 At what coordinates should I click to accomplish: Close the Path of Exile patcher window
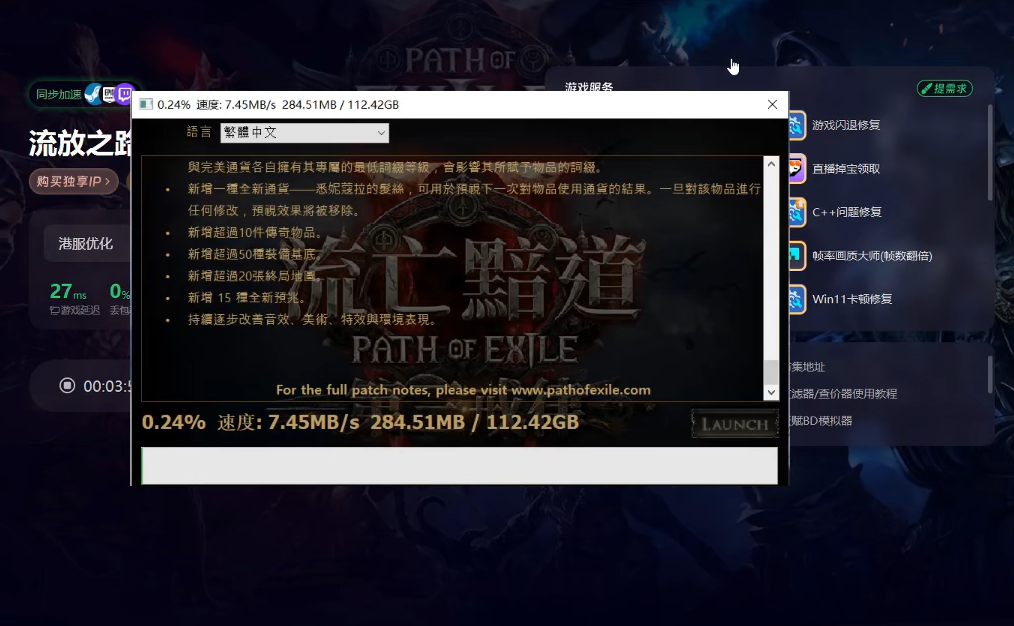pos(772,105)
